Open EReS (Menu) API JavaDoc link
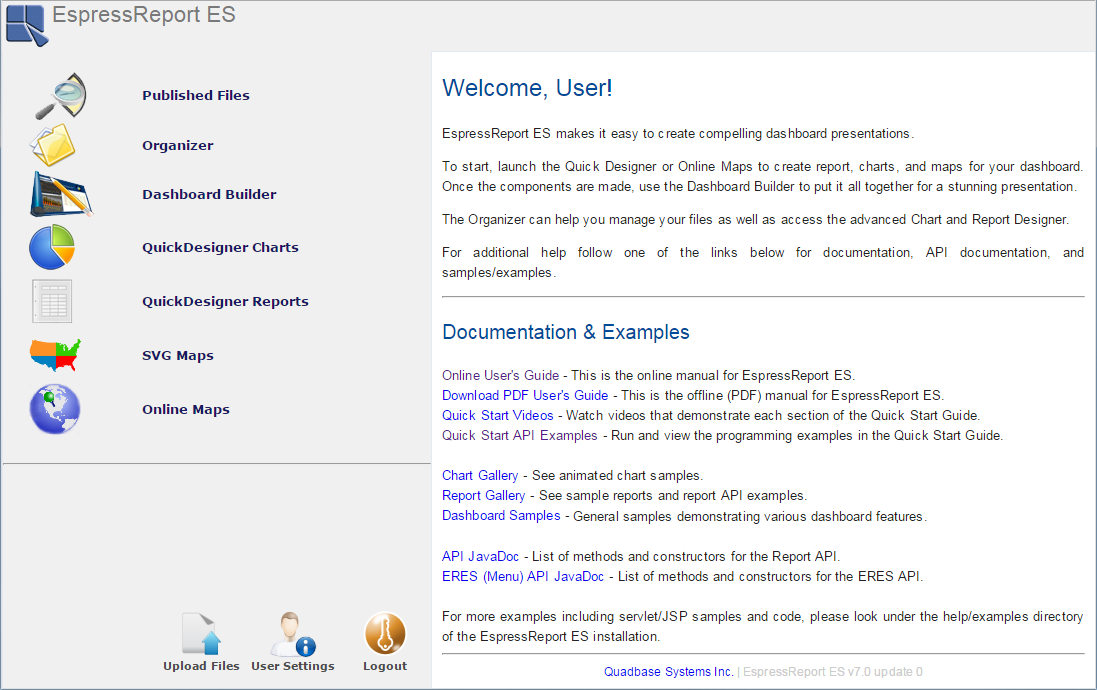The image size is (1097, 690). pos(523,577)
